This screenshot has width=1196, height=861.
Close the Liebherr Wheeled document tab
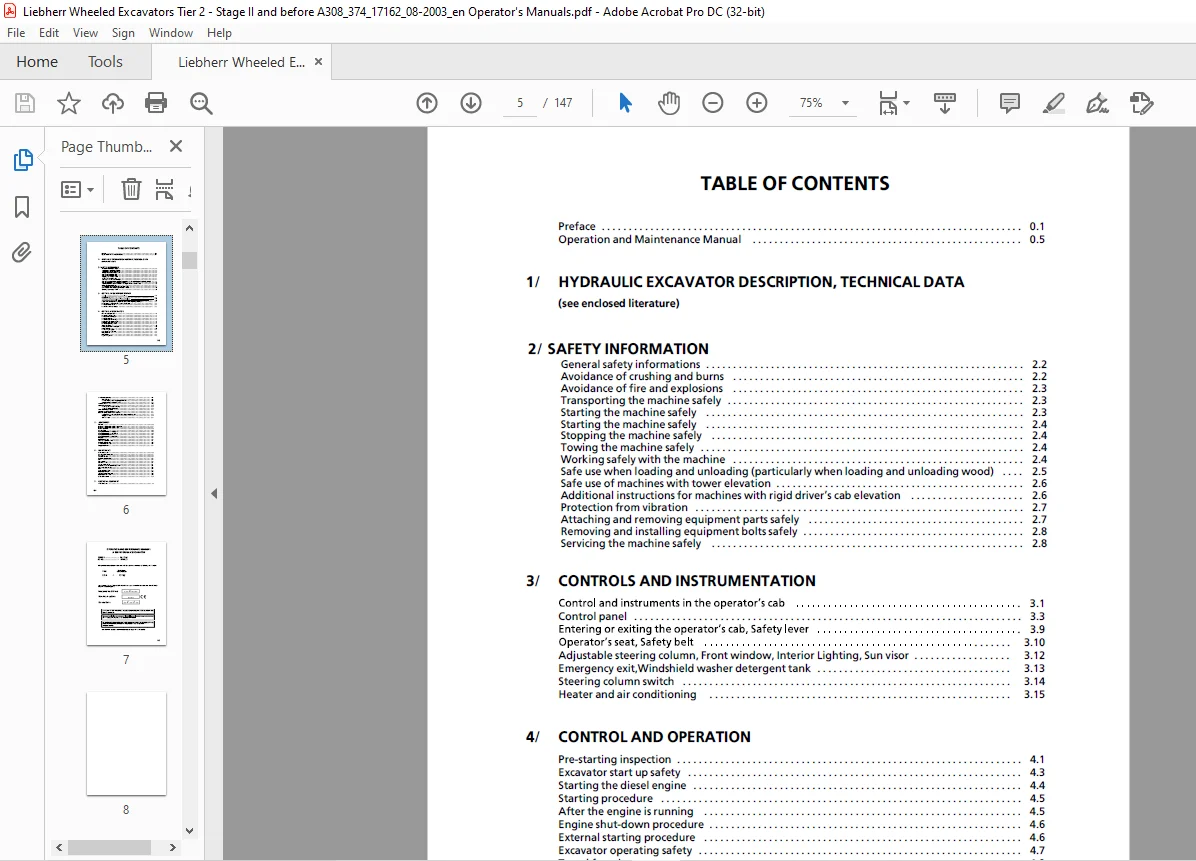(319, 62)
